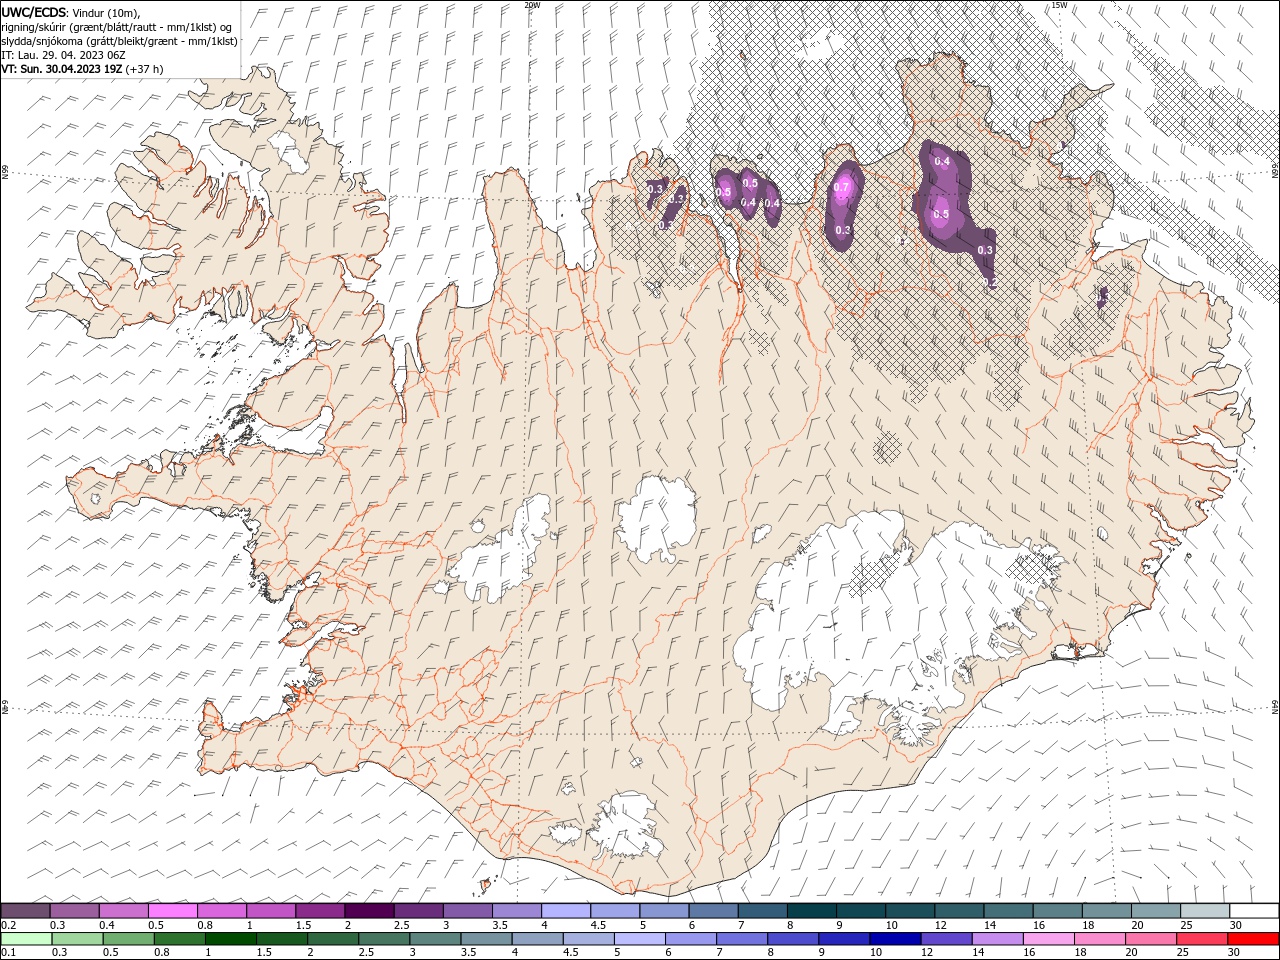The height and width of the screenshot is (960, 1280).
Task: Pick the light grey 25–30 swatch on upper scale
Action: (x=1205, y=911)
